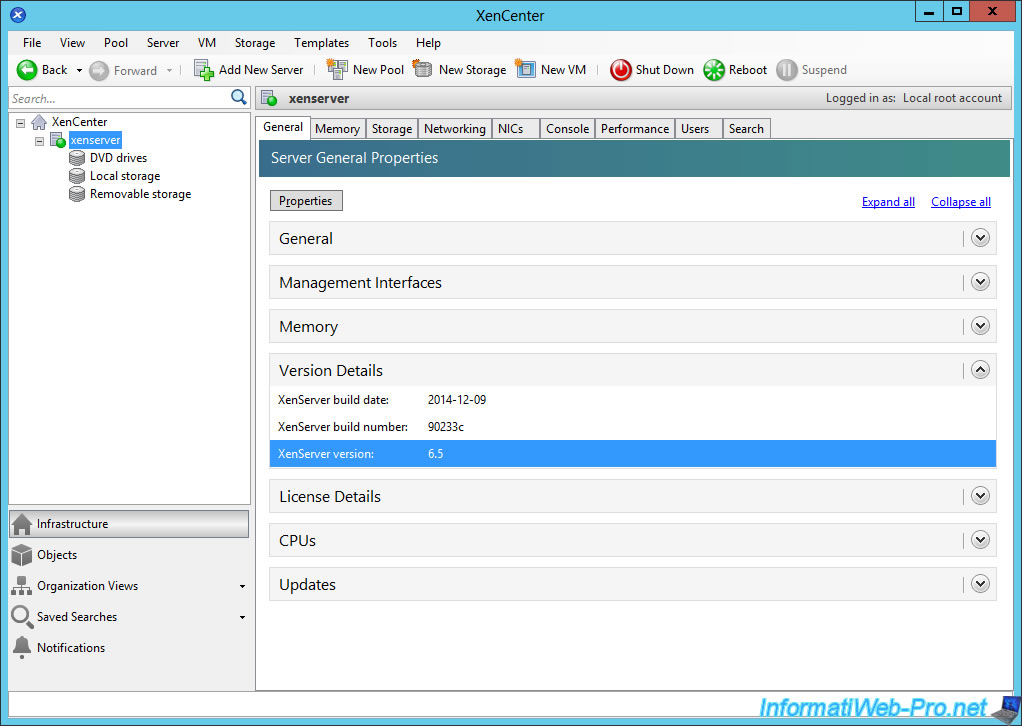
Task: Collapse the xenserver tree node
Action: (40, 141)
